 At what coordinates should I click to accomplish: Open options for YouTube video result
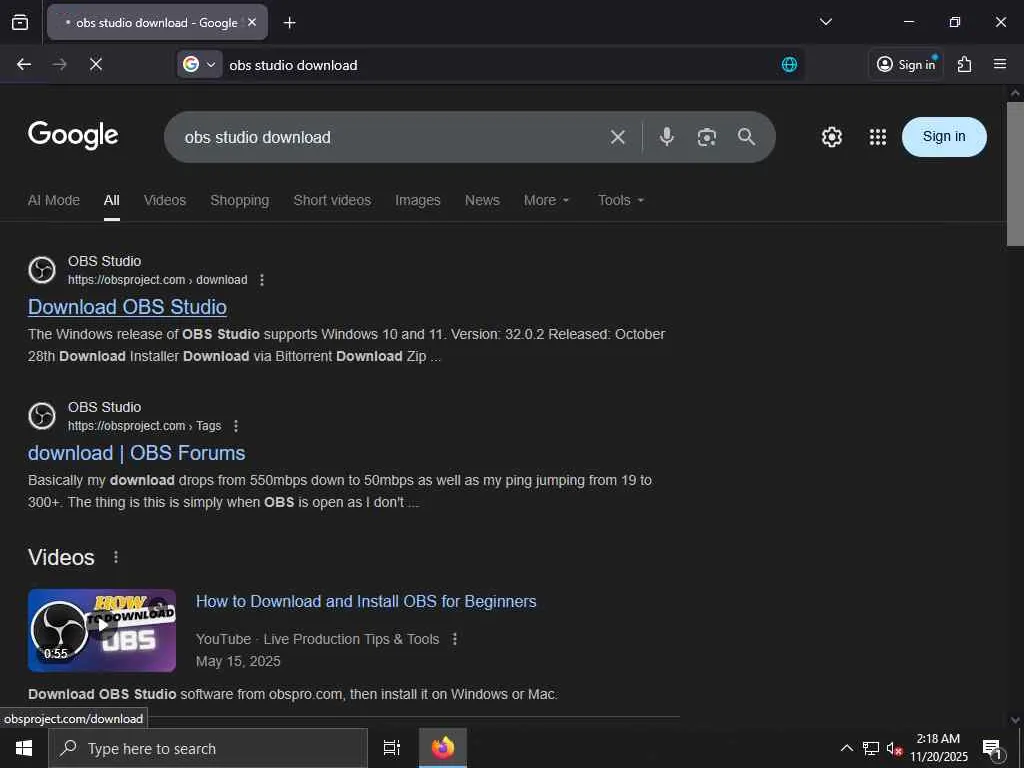(455, 639)
